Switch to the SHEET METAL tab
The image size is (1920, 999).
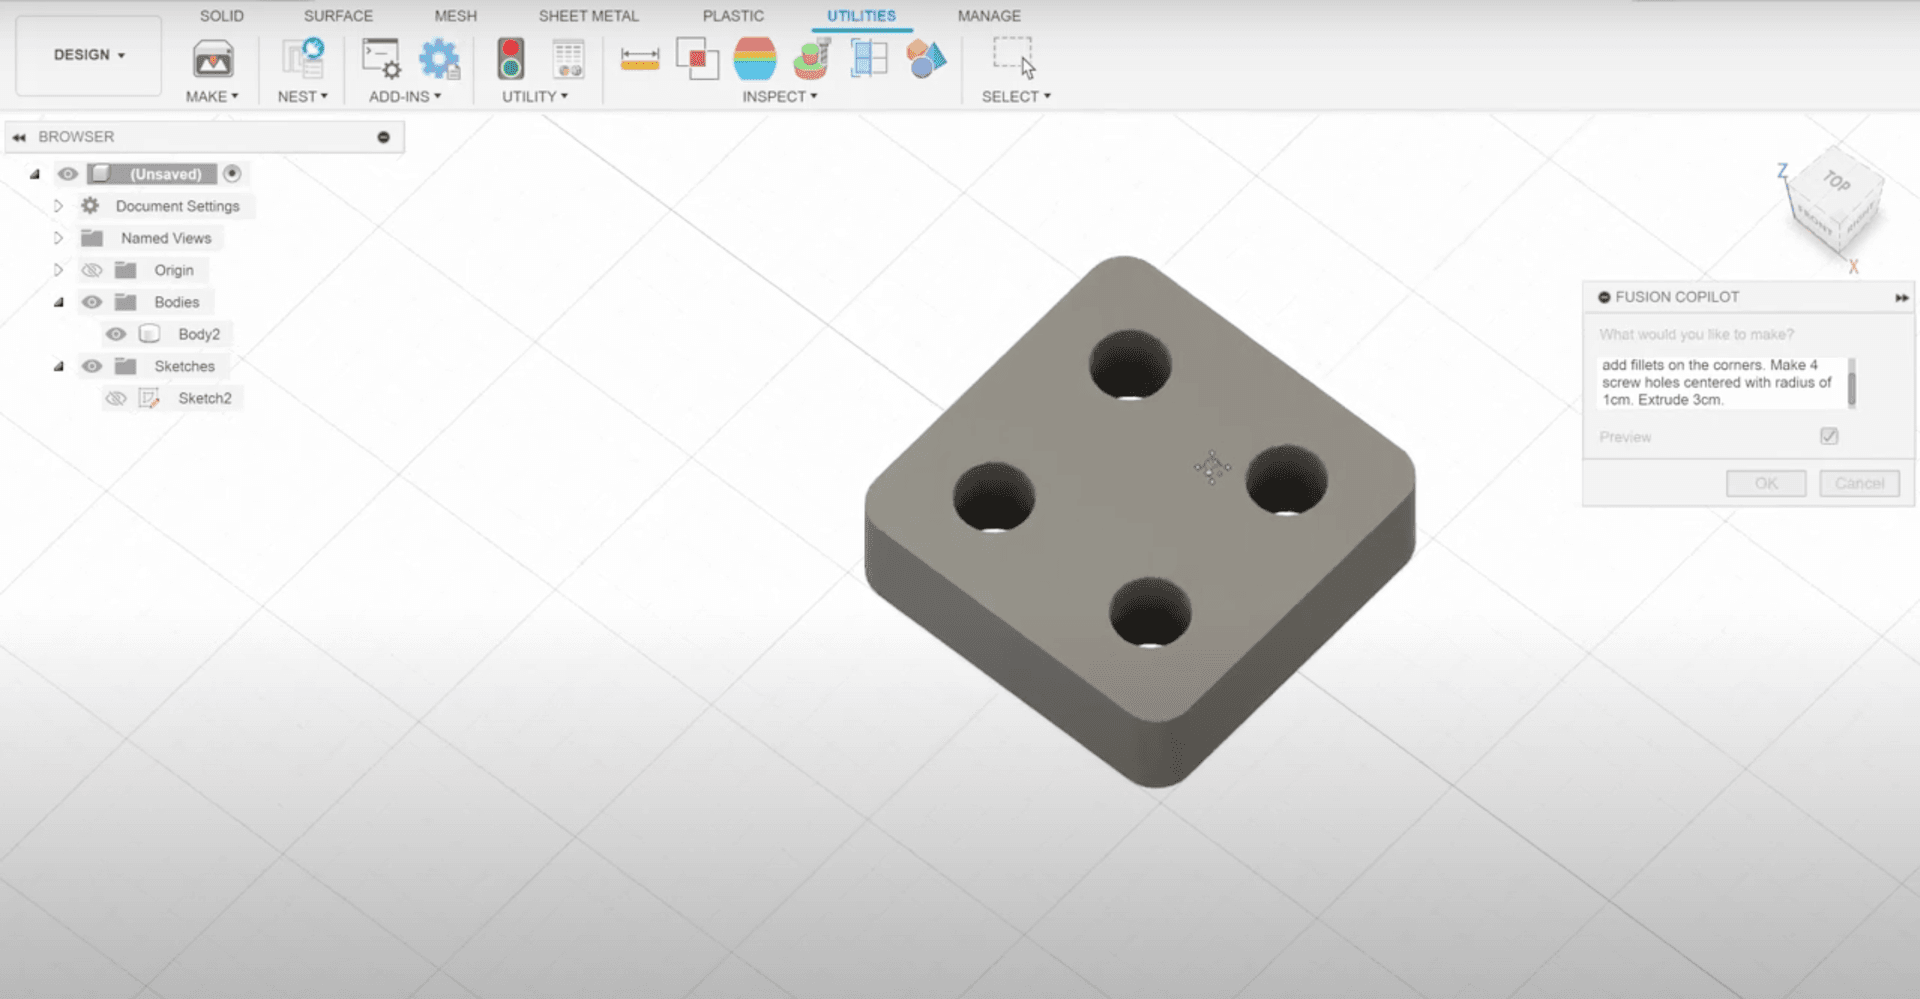point(588,16)
